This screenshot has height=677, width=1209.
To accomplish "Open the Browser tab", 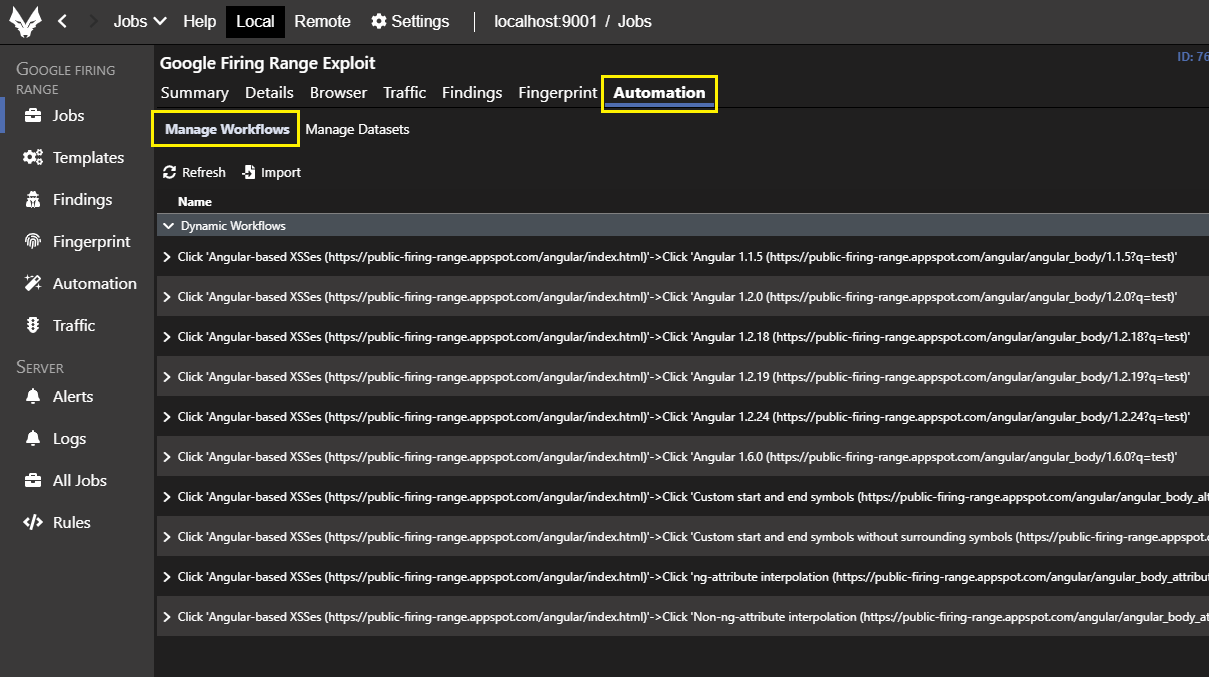I will [x=338, y=92].
